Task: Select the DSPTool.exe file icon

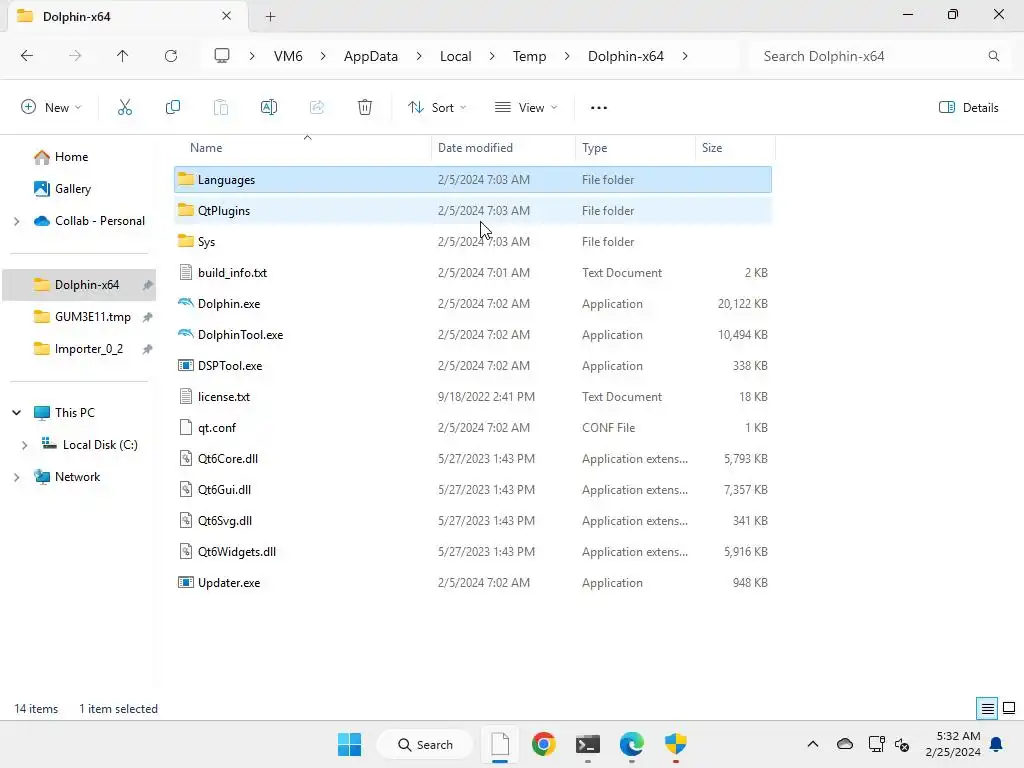Action: pos(186,366)
